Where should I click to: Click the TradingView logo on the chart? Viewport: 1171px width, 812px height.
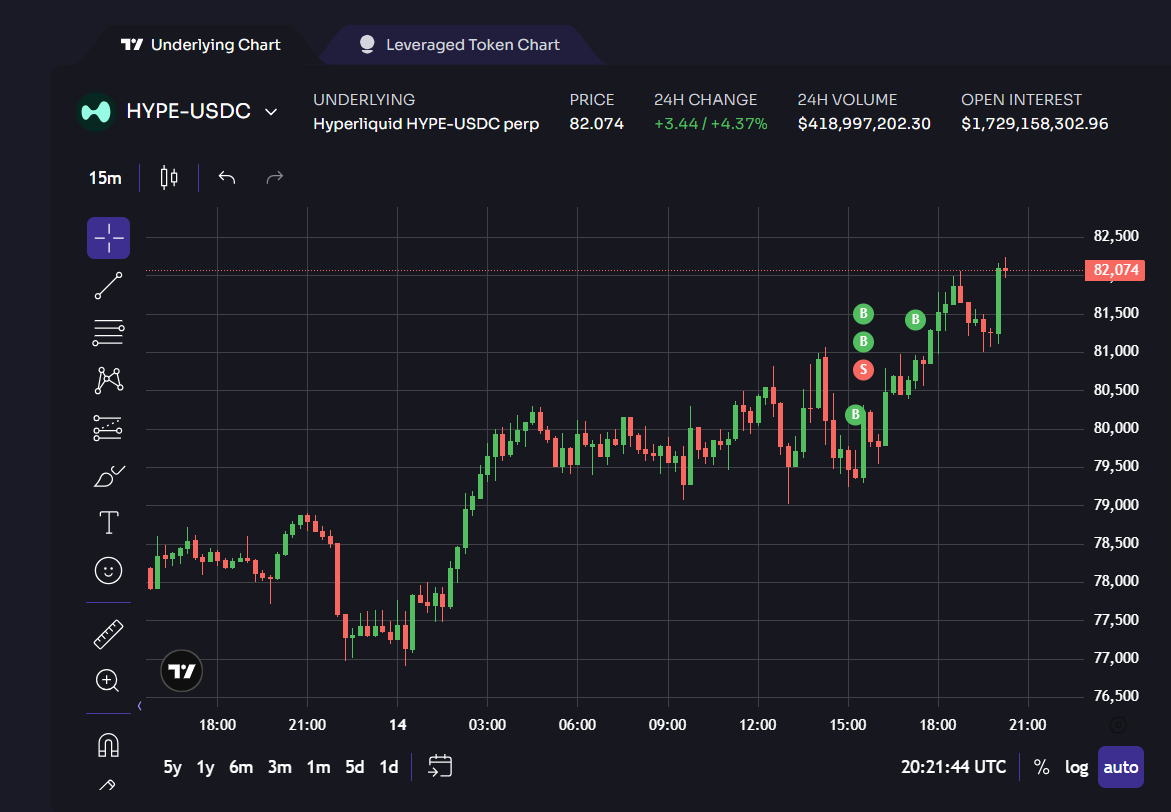[x=181, y=671]
